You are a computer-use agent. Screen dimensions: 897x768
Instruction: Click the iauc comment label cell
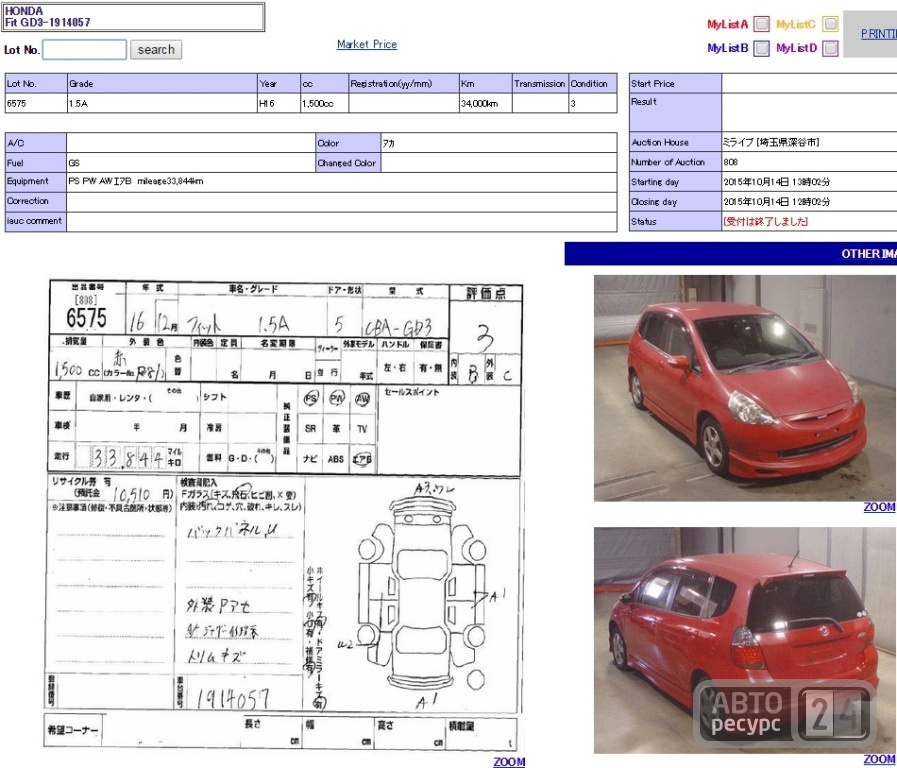(x=35, y=221)
